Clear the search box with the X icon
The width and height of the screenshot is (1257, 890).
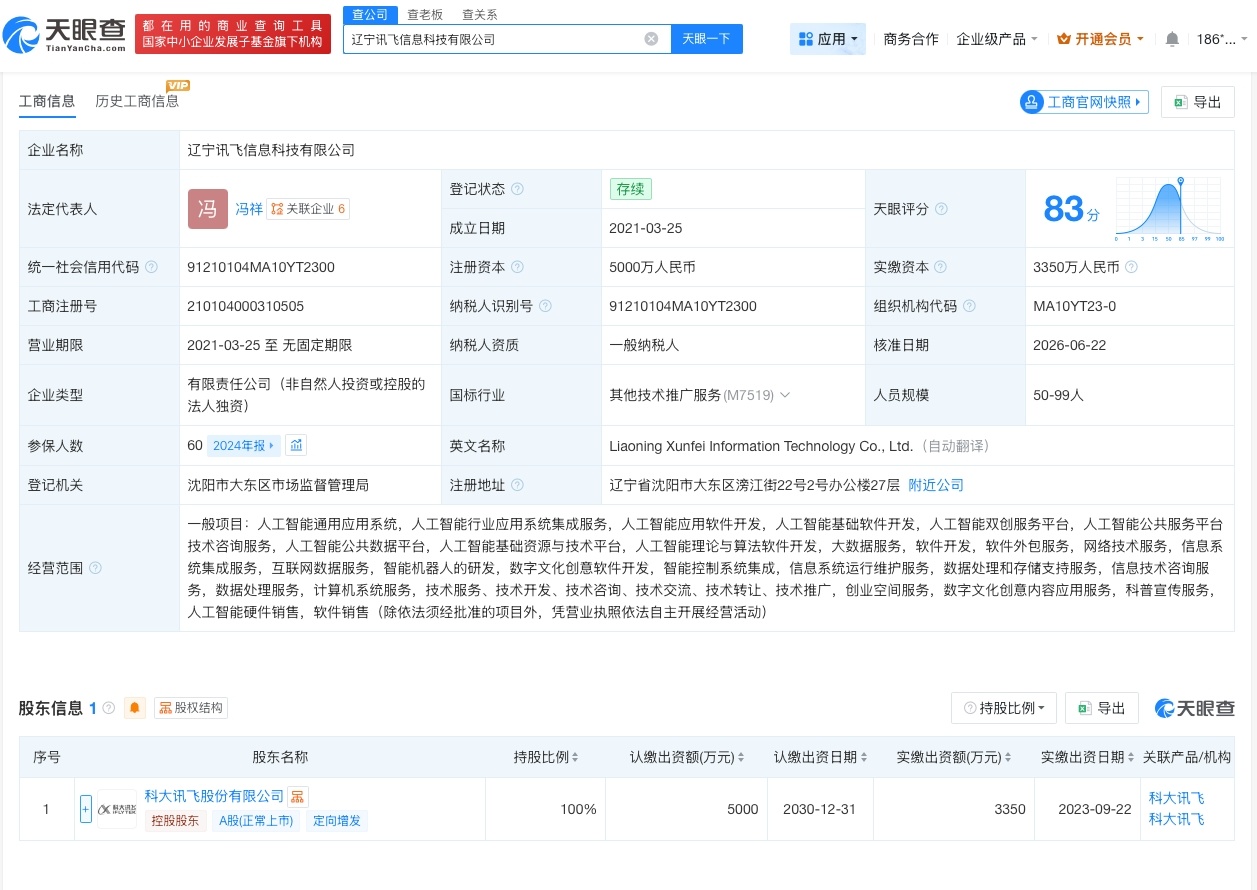[x=651, y=39]
